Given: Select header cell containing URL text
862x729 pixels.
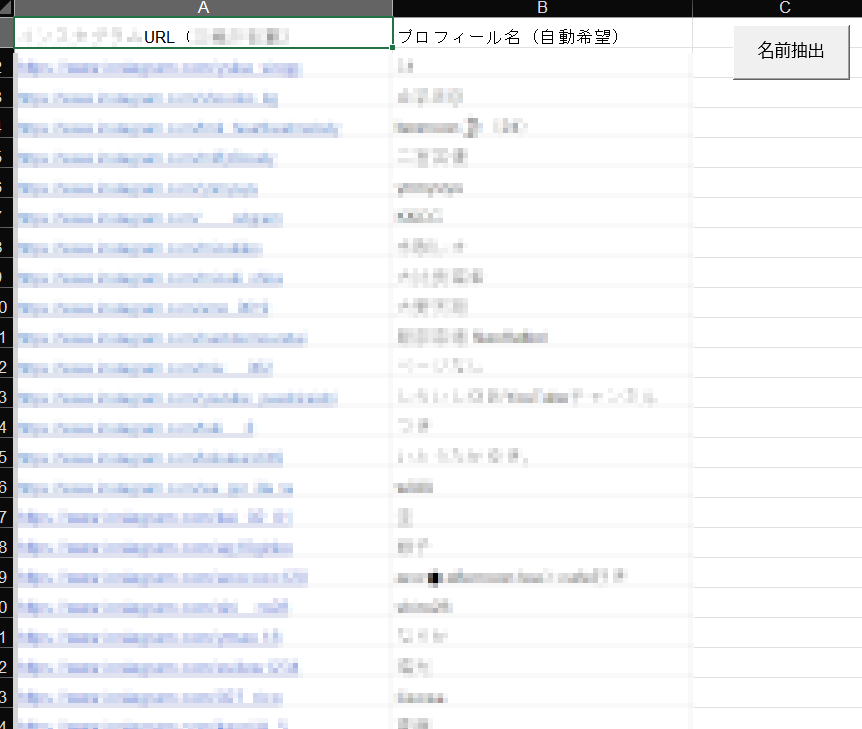Looking at the screenshot, I should click(203, 33).
